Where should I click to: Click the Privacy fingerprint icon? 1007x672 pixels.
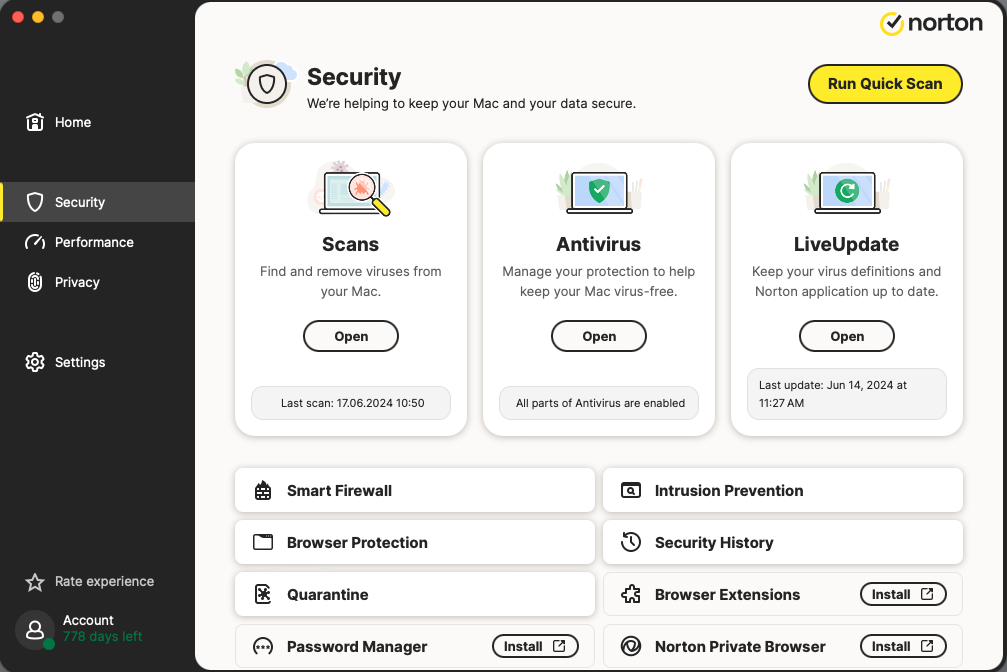35,282
